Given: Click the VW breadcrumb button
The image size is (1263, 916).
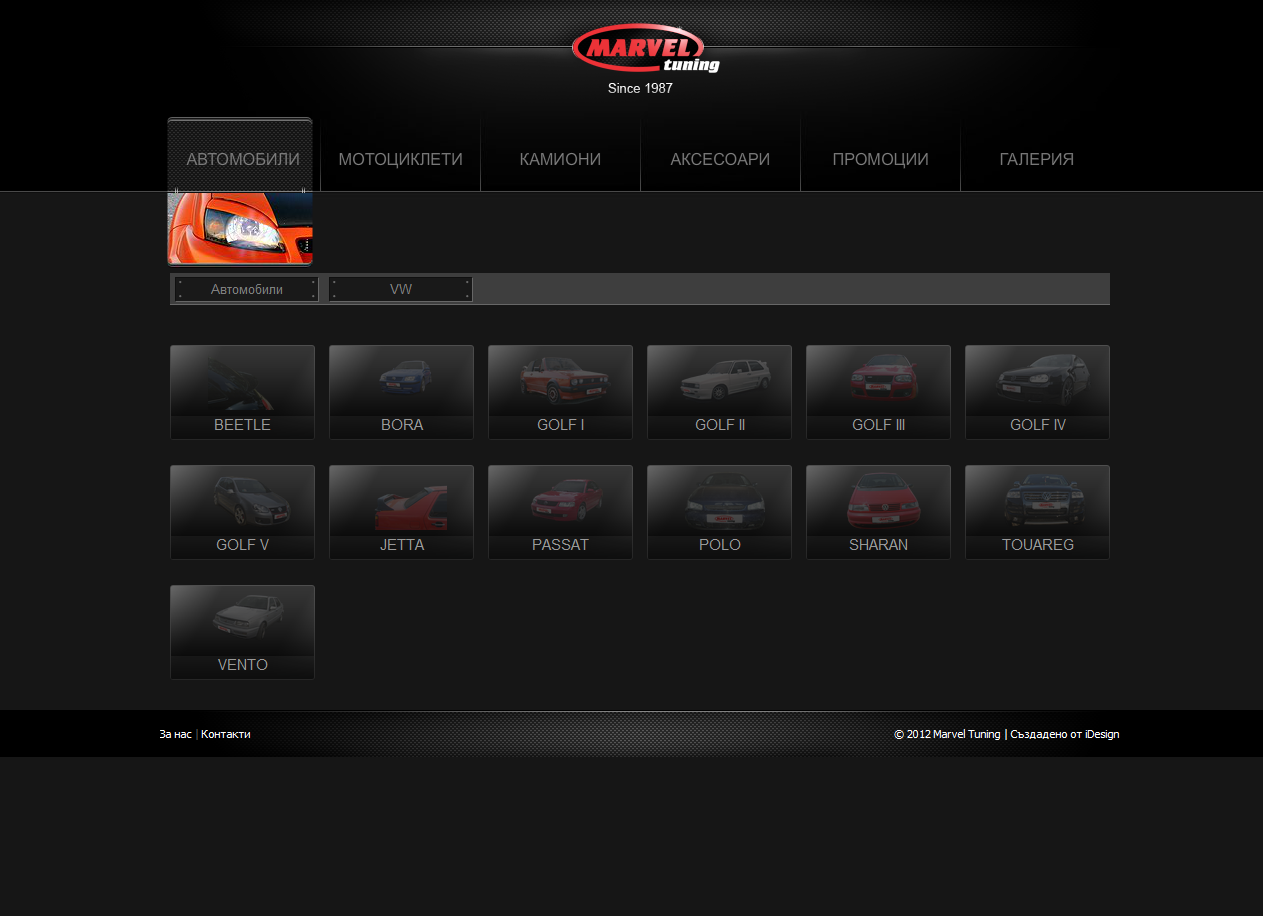Looking at the screenshot, I should (400, 289).
